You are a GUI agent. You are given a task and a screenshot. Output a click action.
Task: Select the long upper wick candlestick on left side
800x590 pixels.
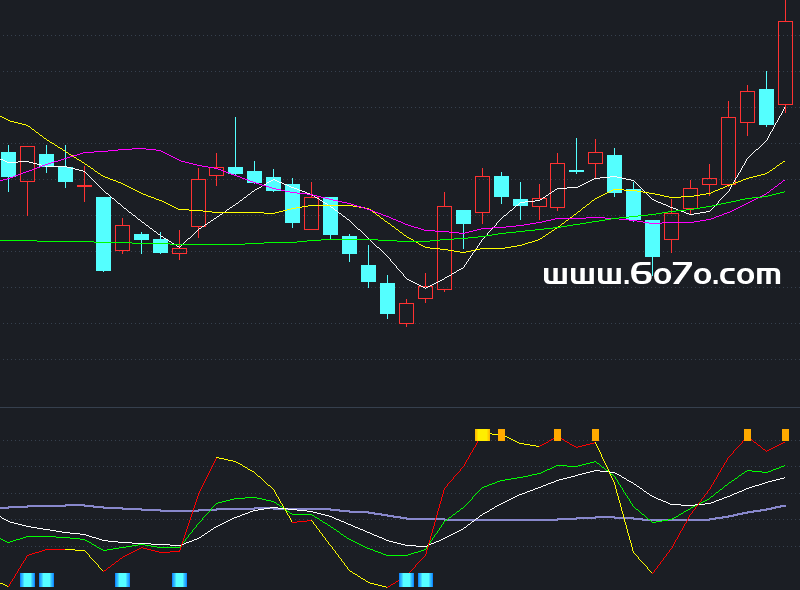236,170
